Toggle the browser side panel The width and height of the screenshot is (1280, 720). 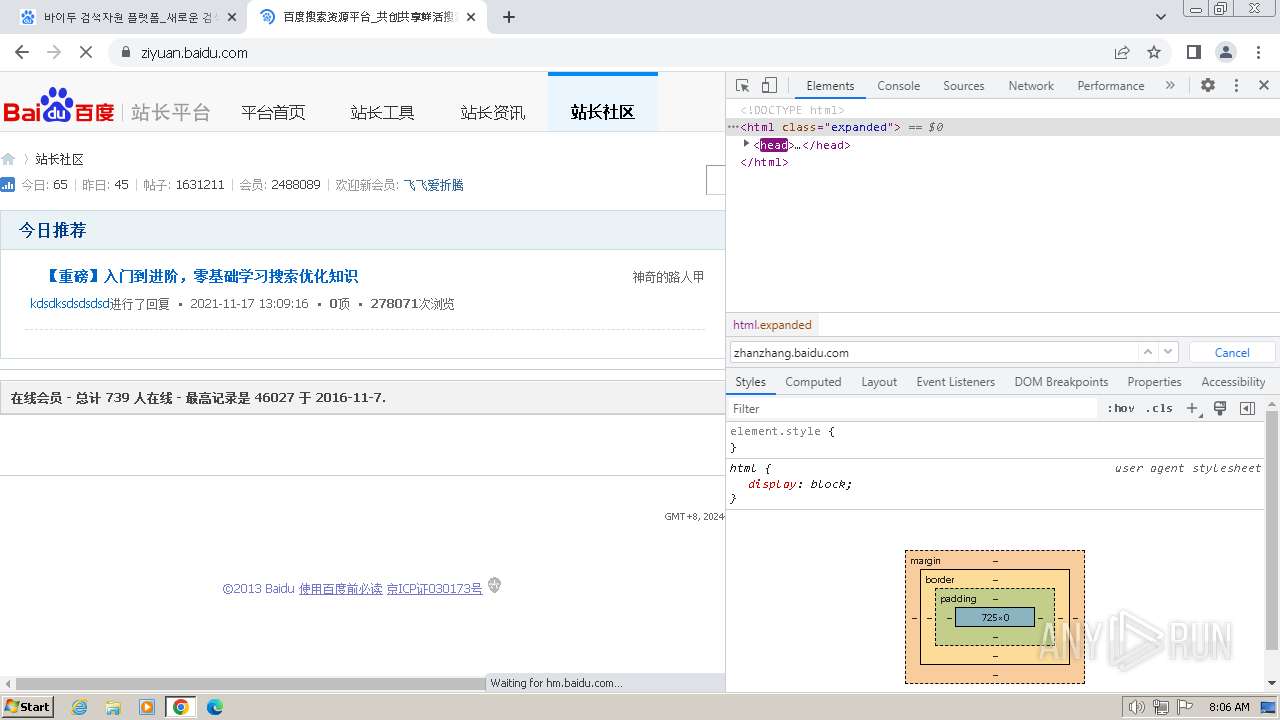(1194, 52)
